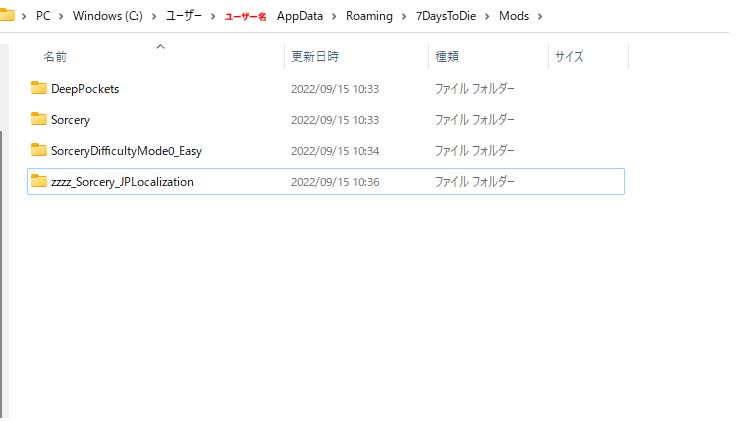Click the zzzz_Sorcery_JPLocalization date 10:36
Image resolution: width=742 pixels, height=421 pixels.
pos(335,182)
